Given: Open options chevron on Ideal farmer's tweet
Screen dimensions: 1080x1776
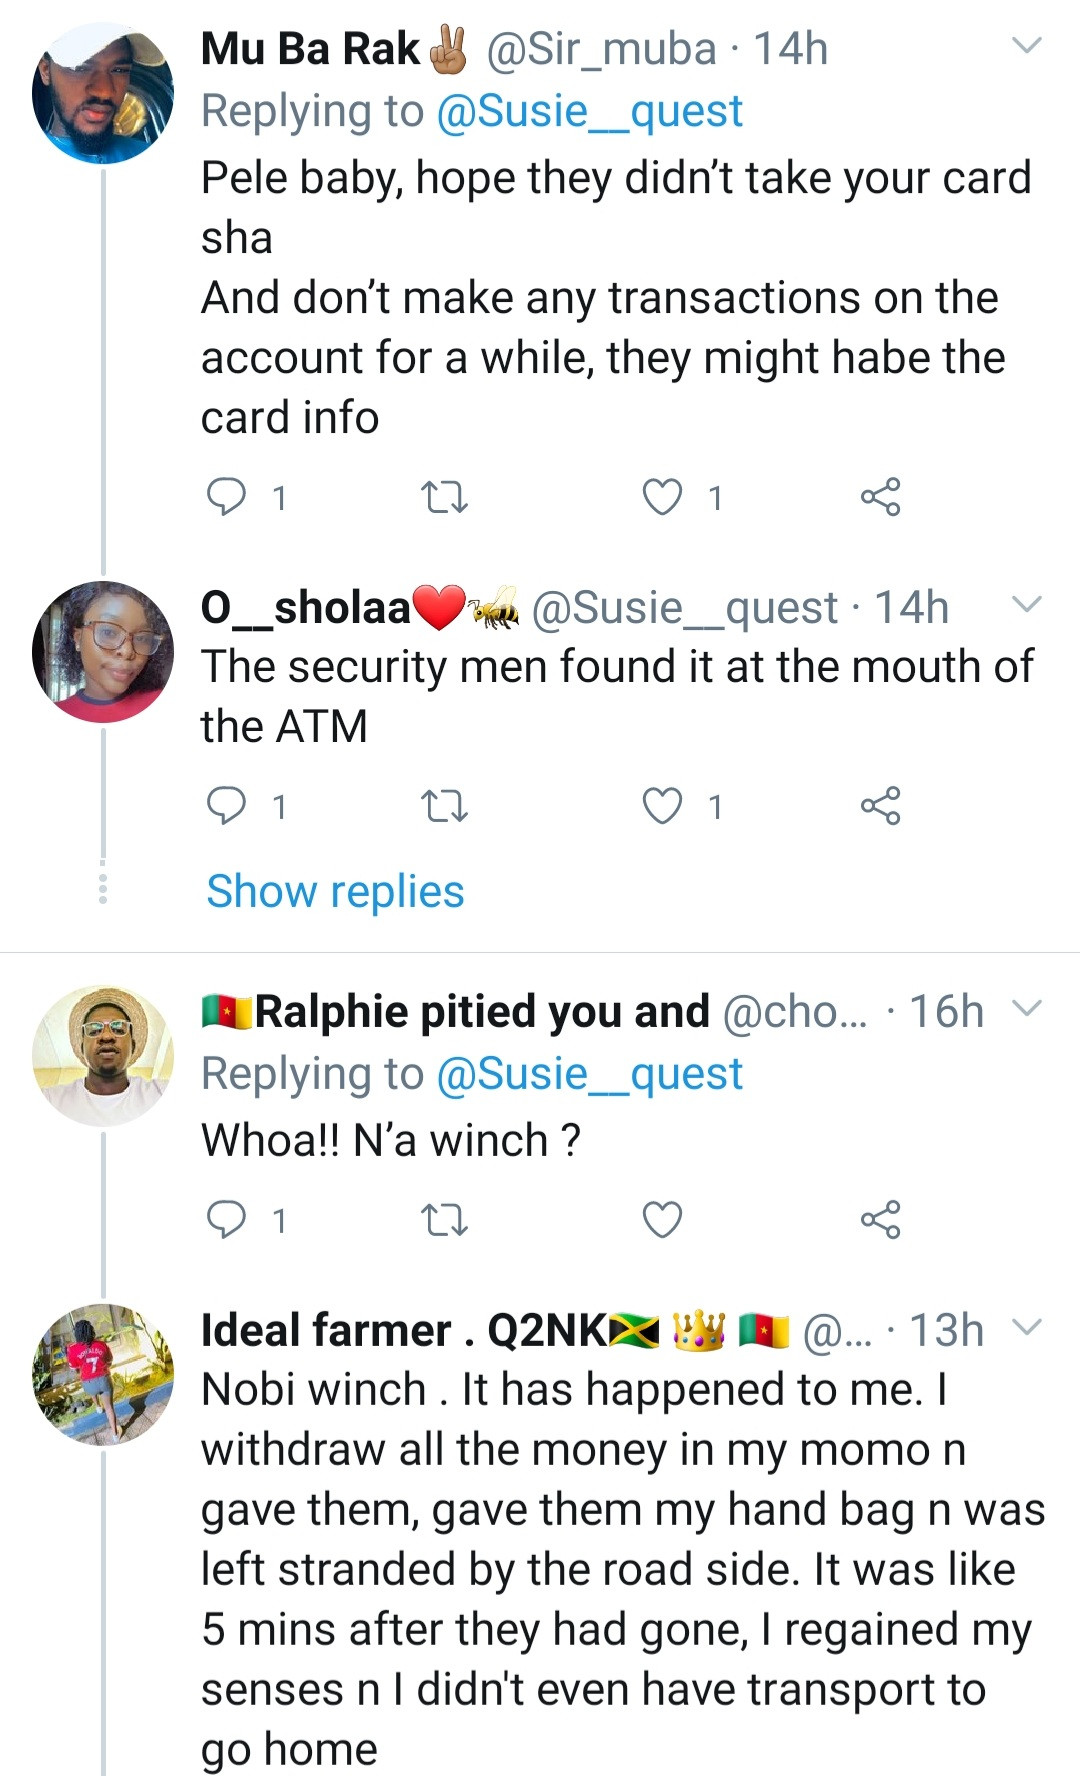Looking at the screenshot, I should [x=1027, y=1327].
